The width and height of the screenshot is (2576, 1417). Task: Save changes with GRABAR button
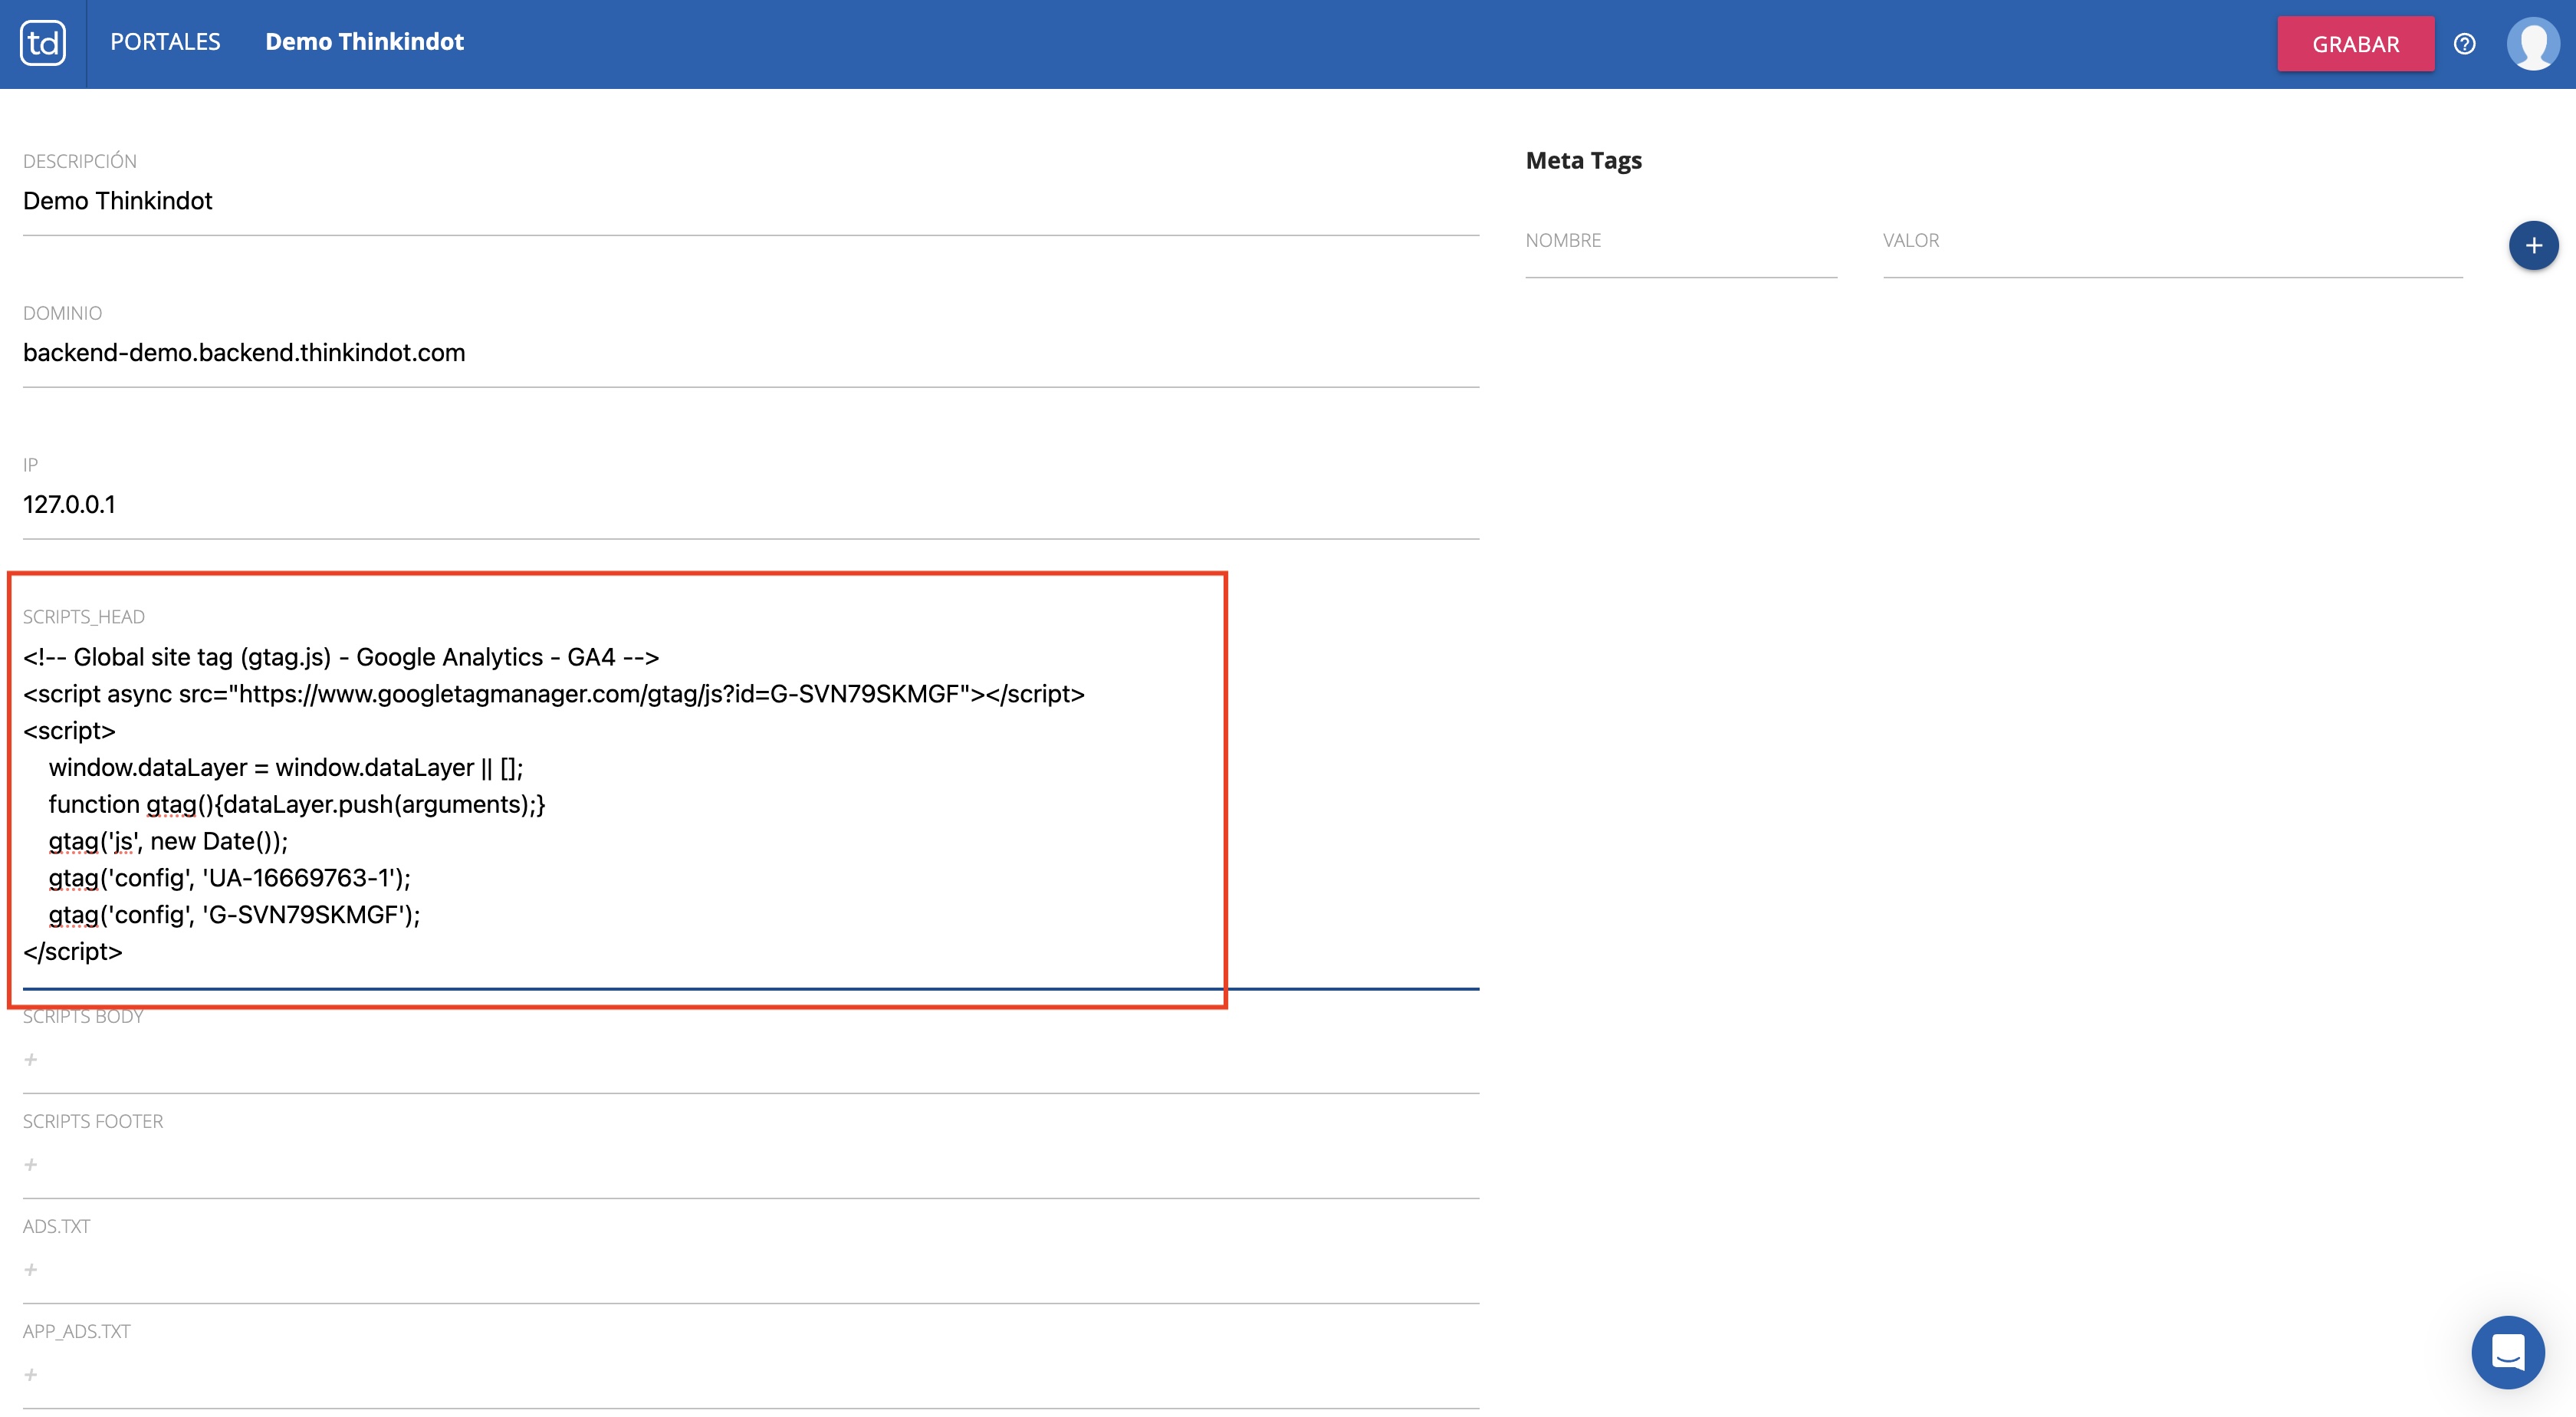click(2356, 44)
